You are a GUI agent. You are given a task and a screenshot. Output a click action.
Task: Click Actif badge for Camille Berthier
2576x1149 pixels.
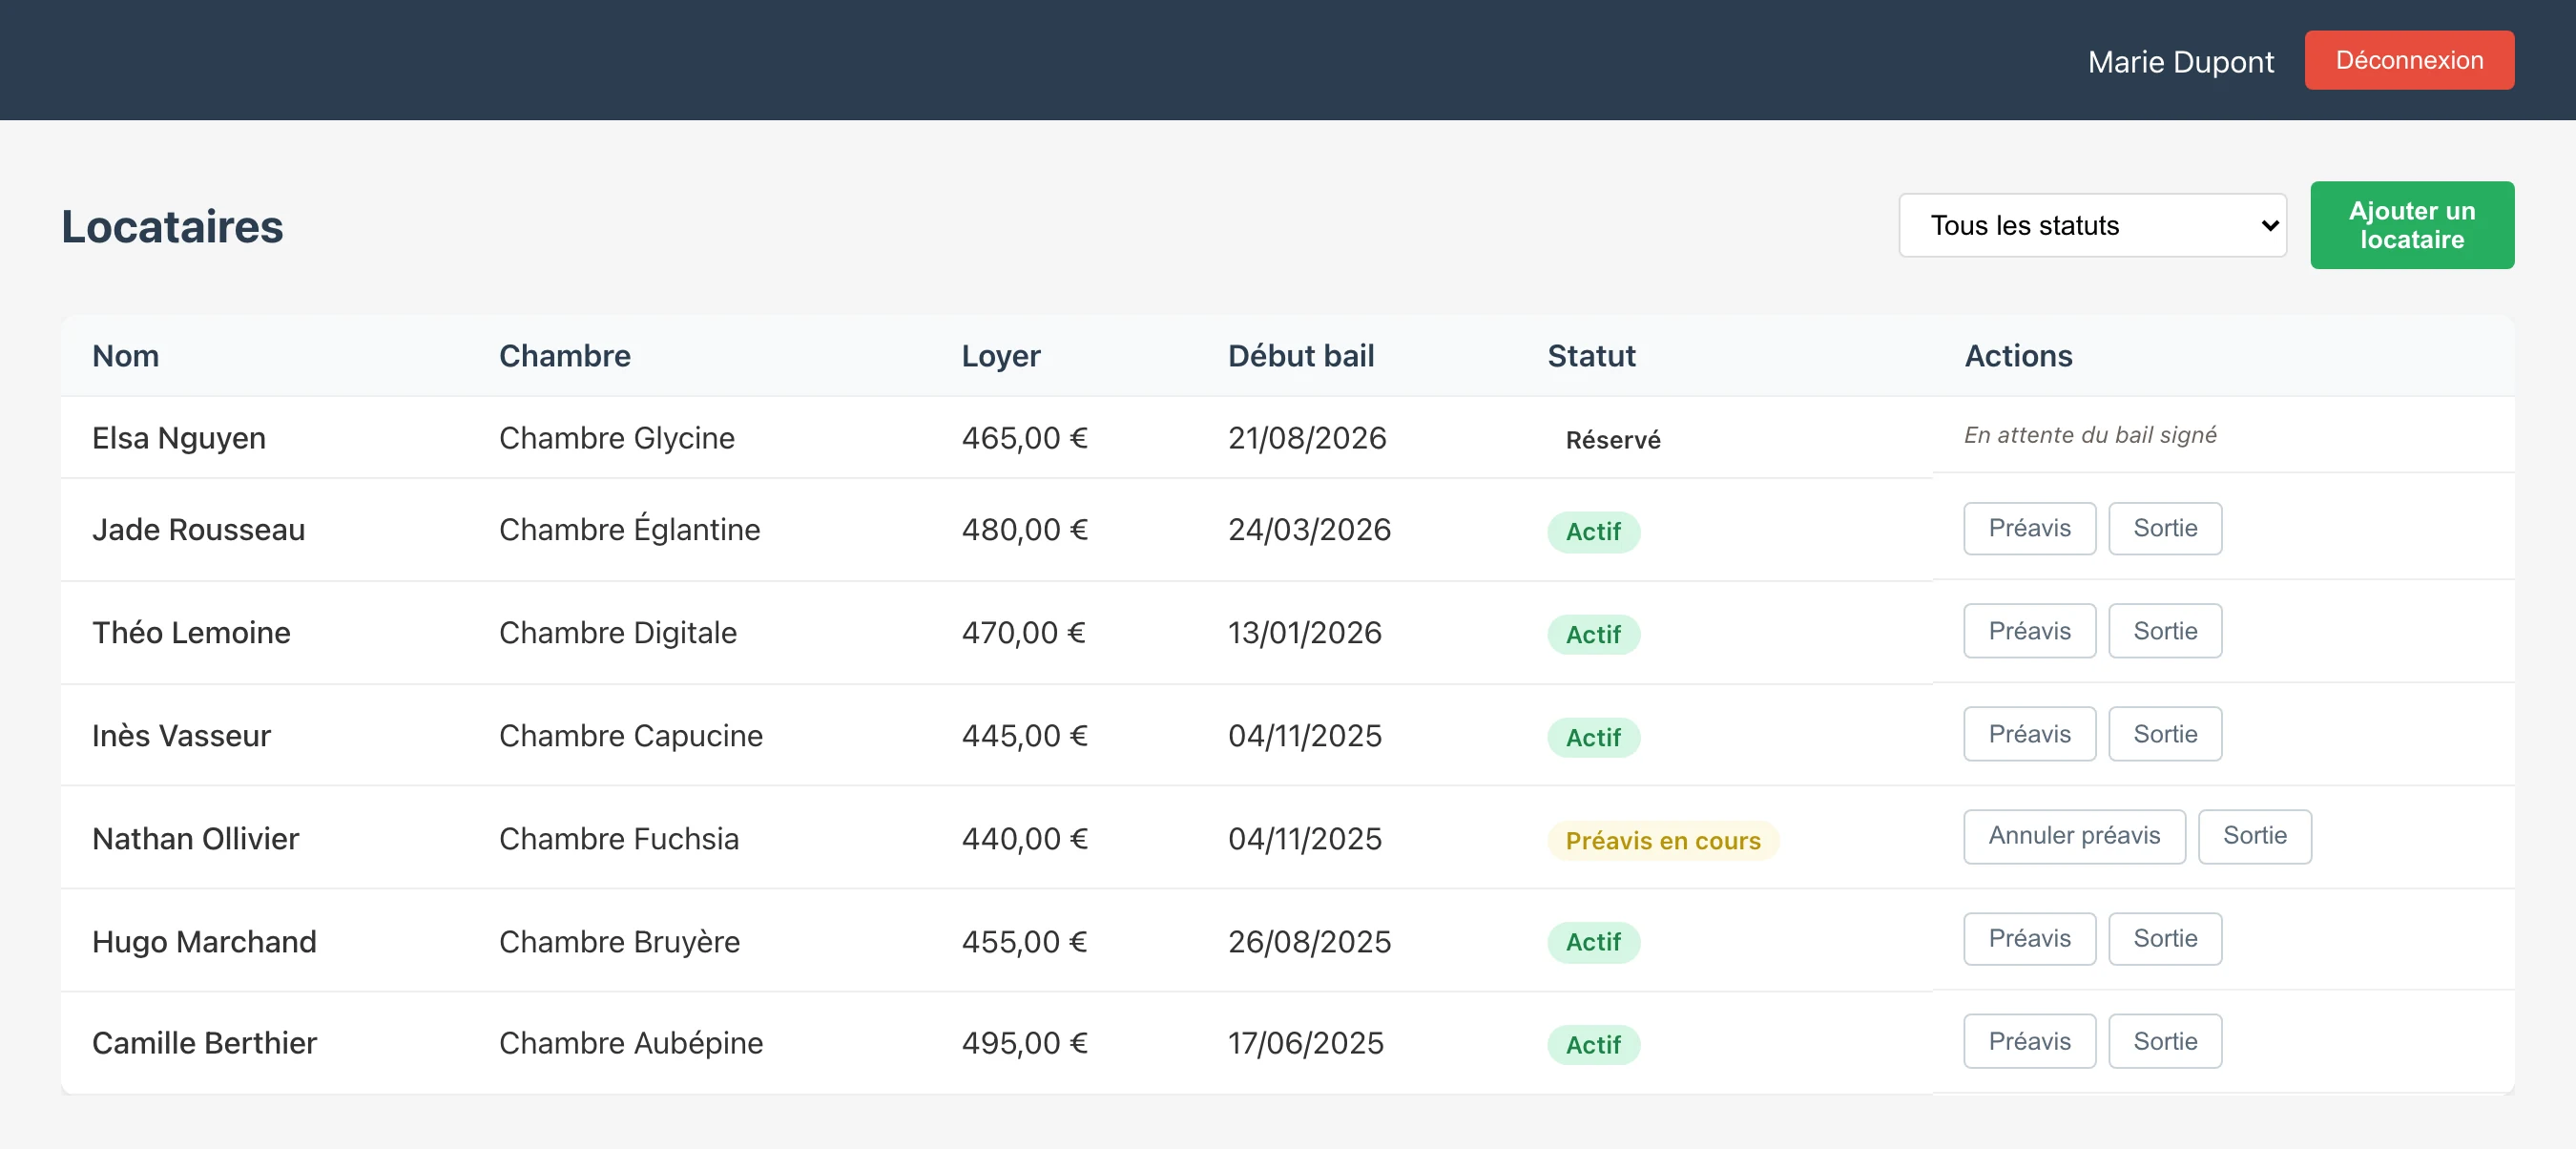pos(1593,1045)
